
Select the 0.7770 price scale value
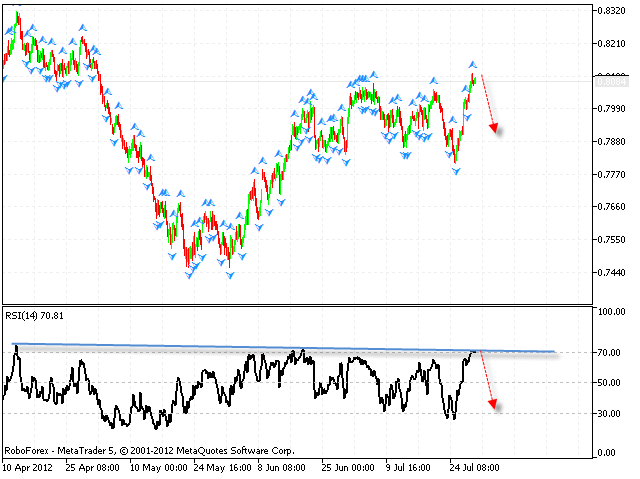(611, 175)
